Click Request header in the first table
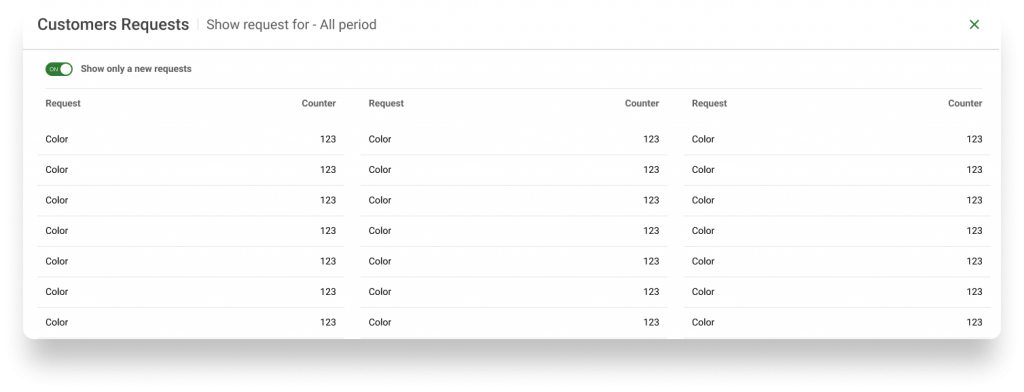Screen dimensions: 1024x392 point(63,103)
